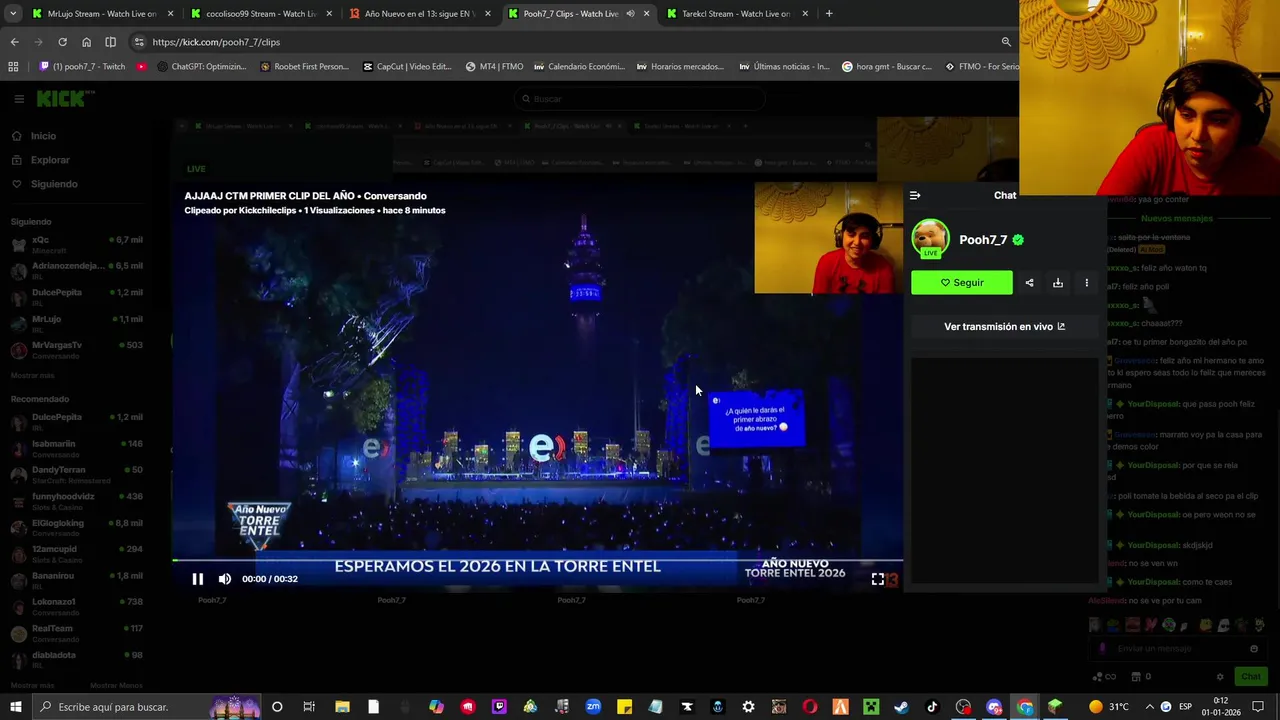Expand followed list with Mostrar más
This screenshot has width=1280, height=720.
[32, 375]
